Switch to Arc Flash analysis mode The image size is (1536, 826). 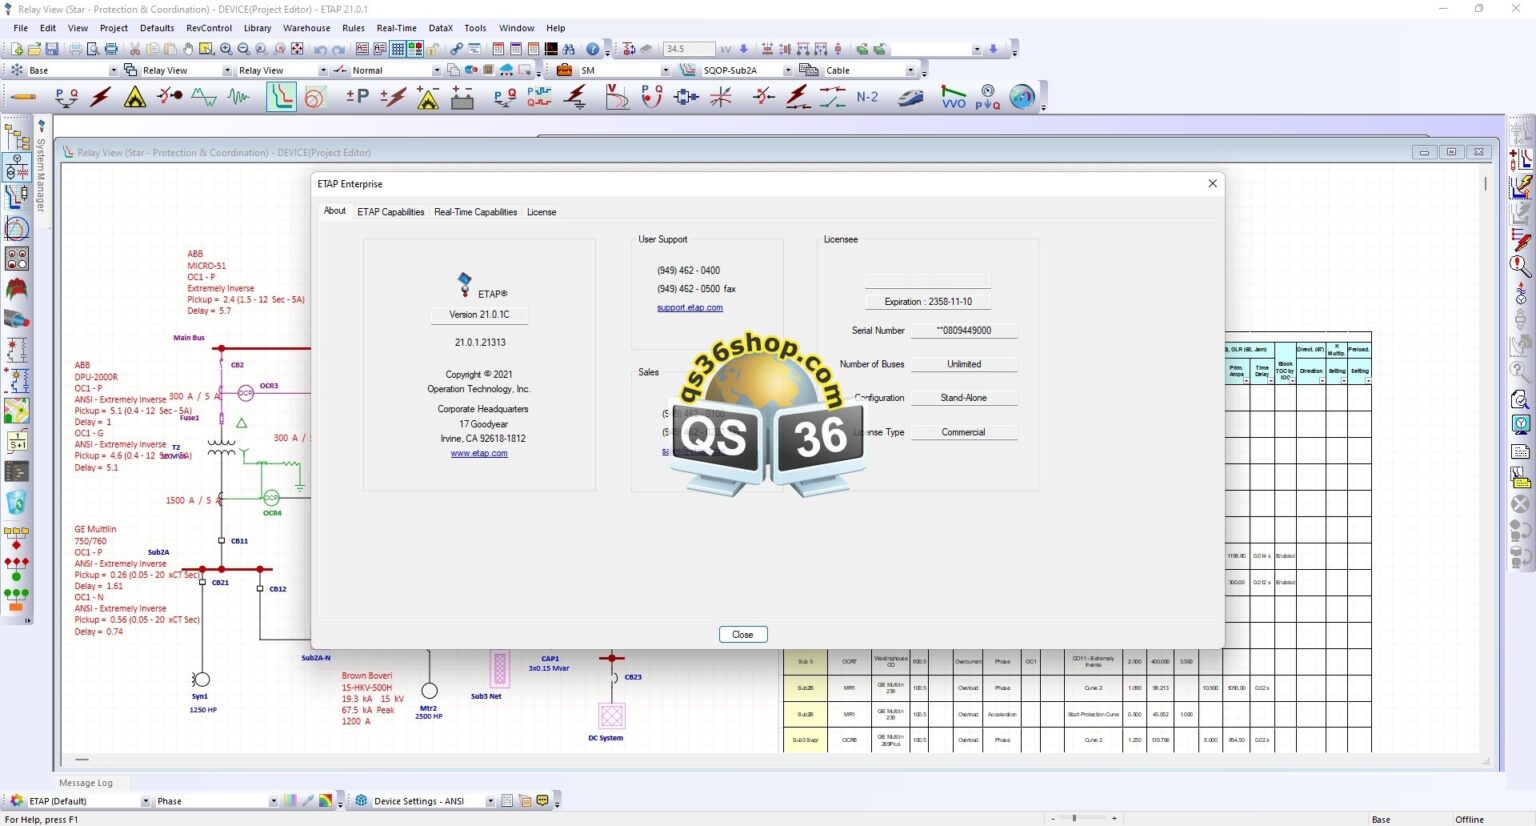pos(134,97)
